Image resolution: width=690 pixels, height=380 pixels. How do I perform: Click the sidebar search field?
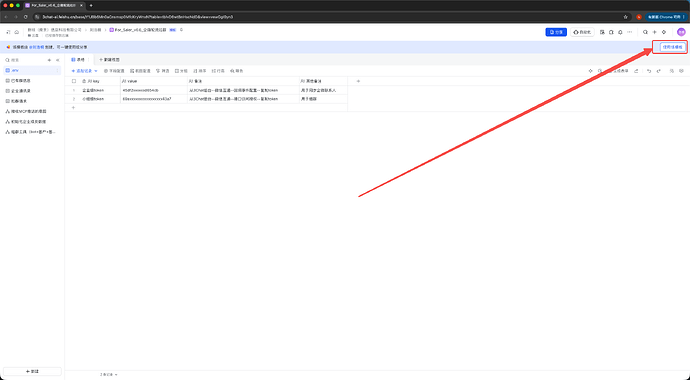coord(24,60)
